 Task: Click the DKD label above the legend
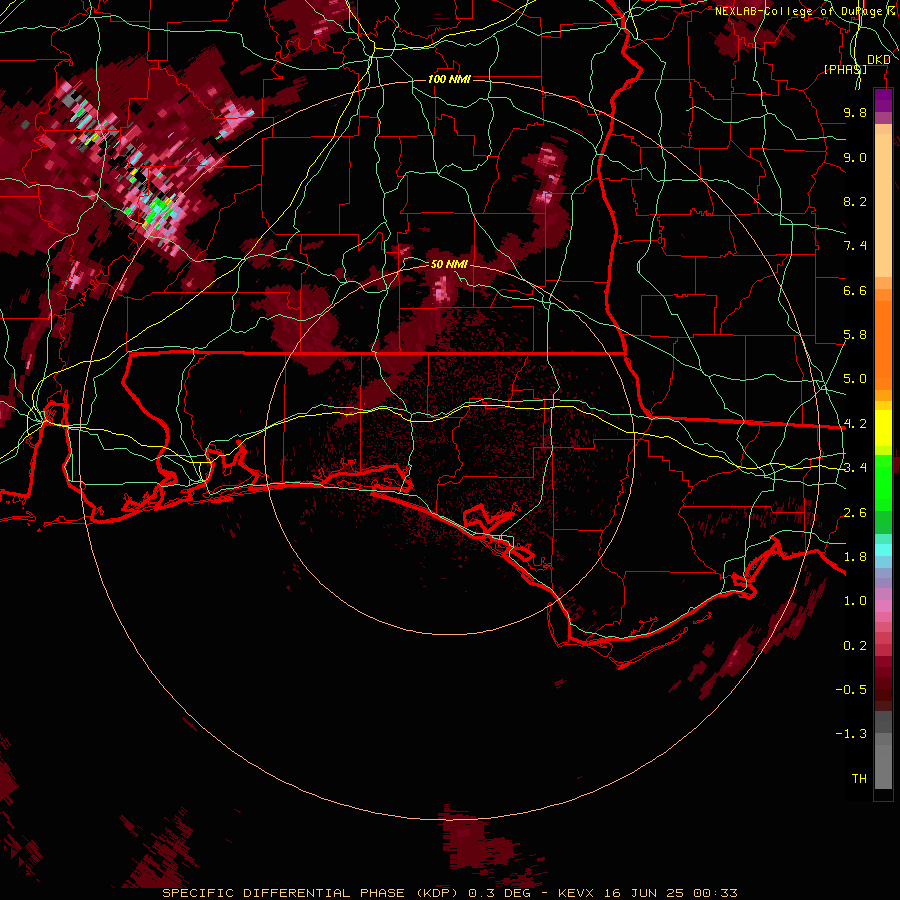(878, 59)
